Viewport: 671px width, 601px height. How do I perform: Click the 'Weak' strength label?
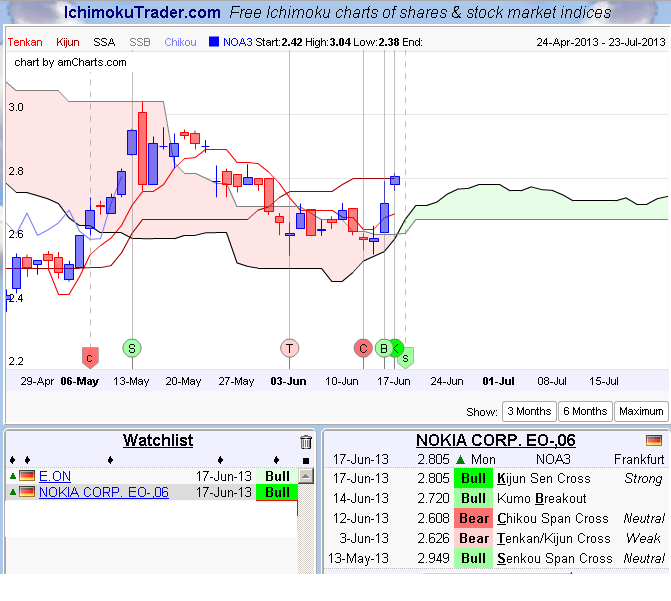[x=643, y=539]
